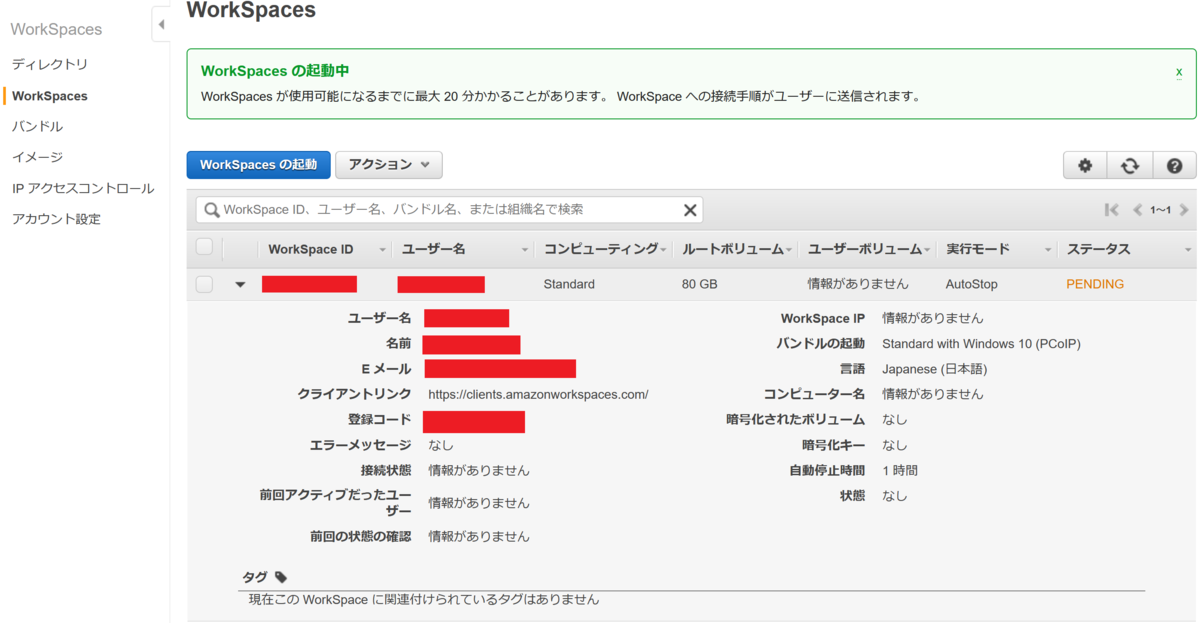Collapse the left navigation sidebar
1200x623 pixels.
[162, 22]
